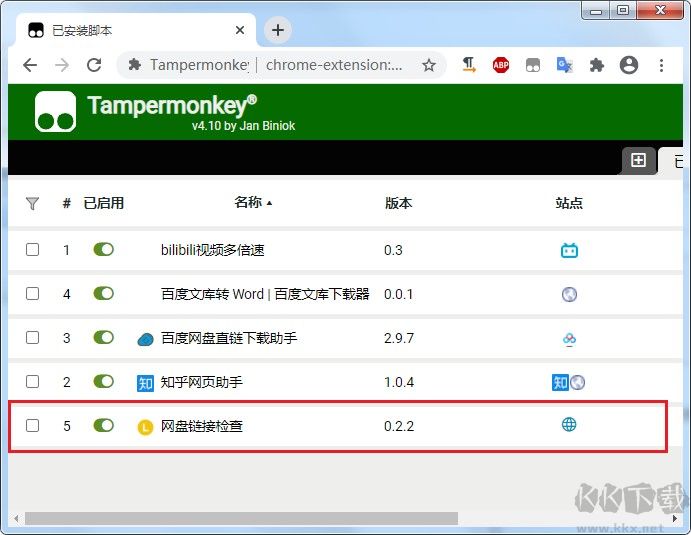This screenshot has width=691, height=535.
Task: Open a new browser tab
Action: (x=278, y=30)
